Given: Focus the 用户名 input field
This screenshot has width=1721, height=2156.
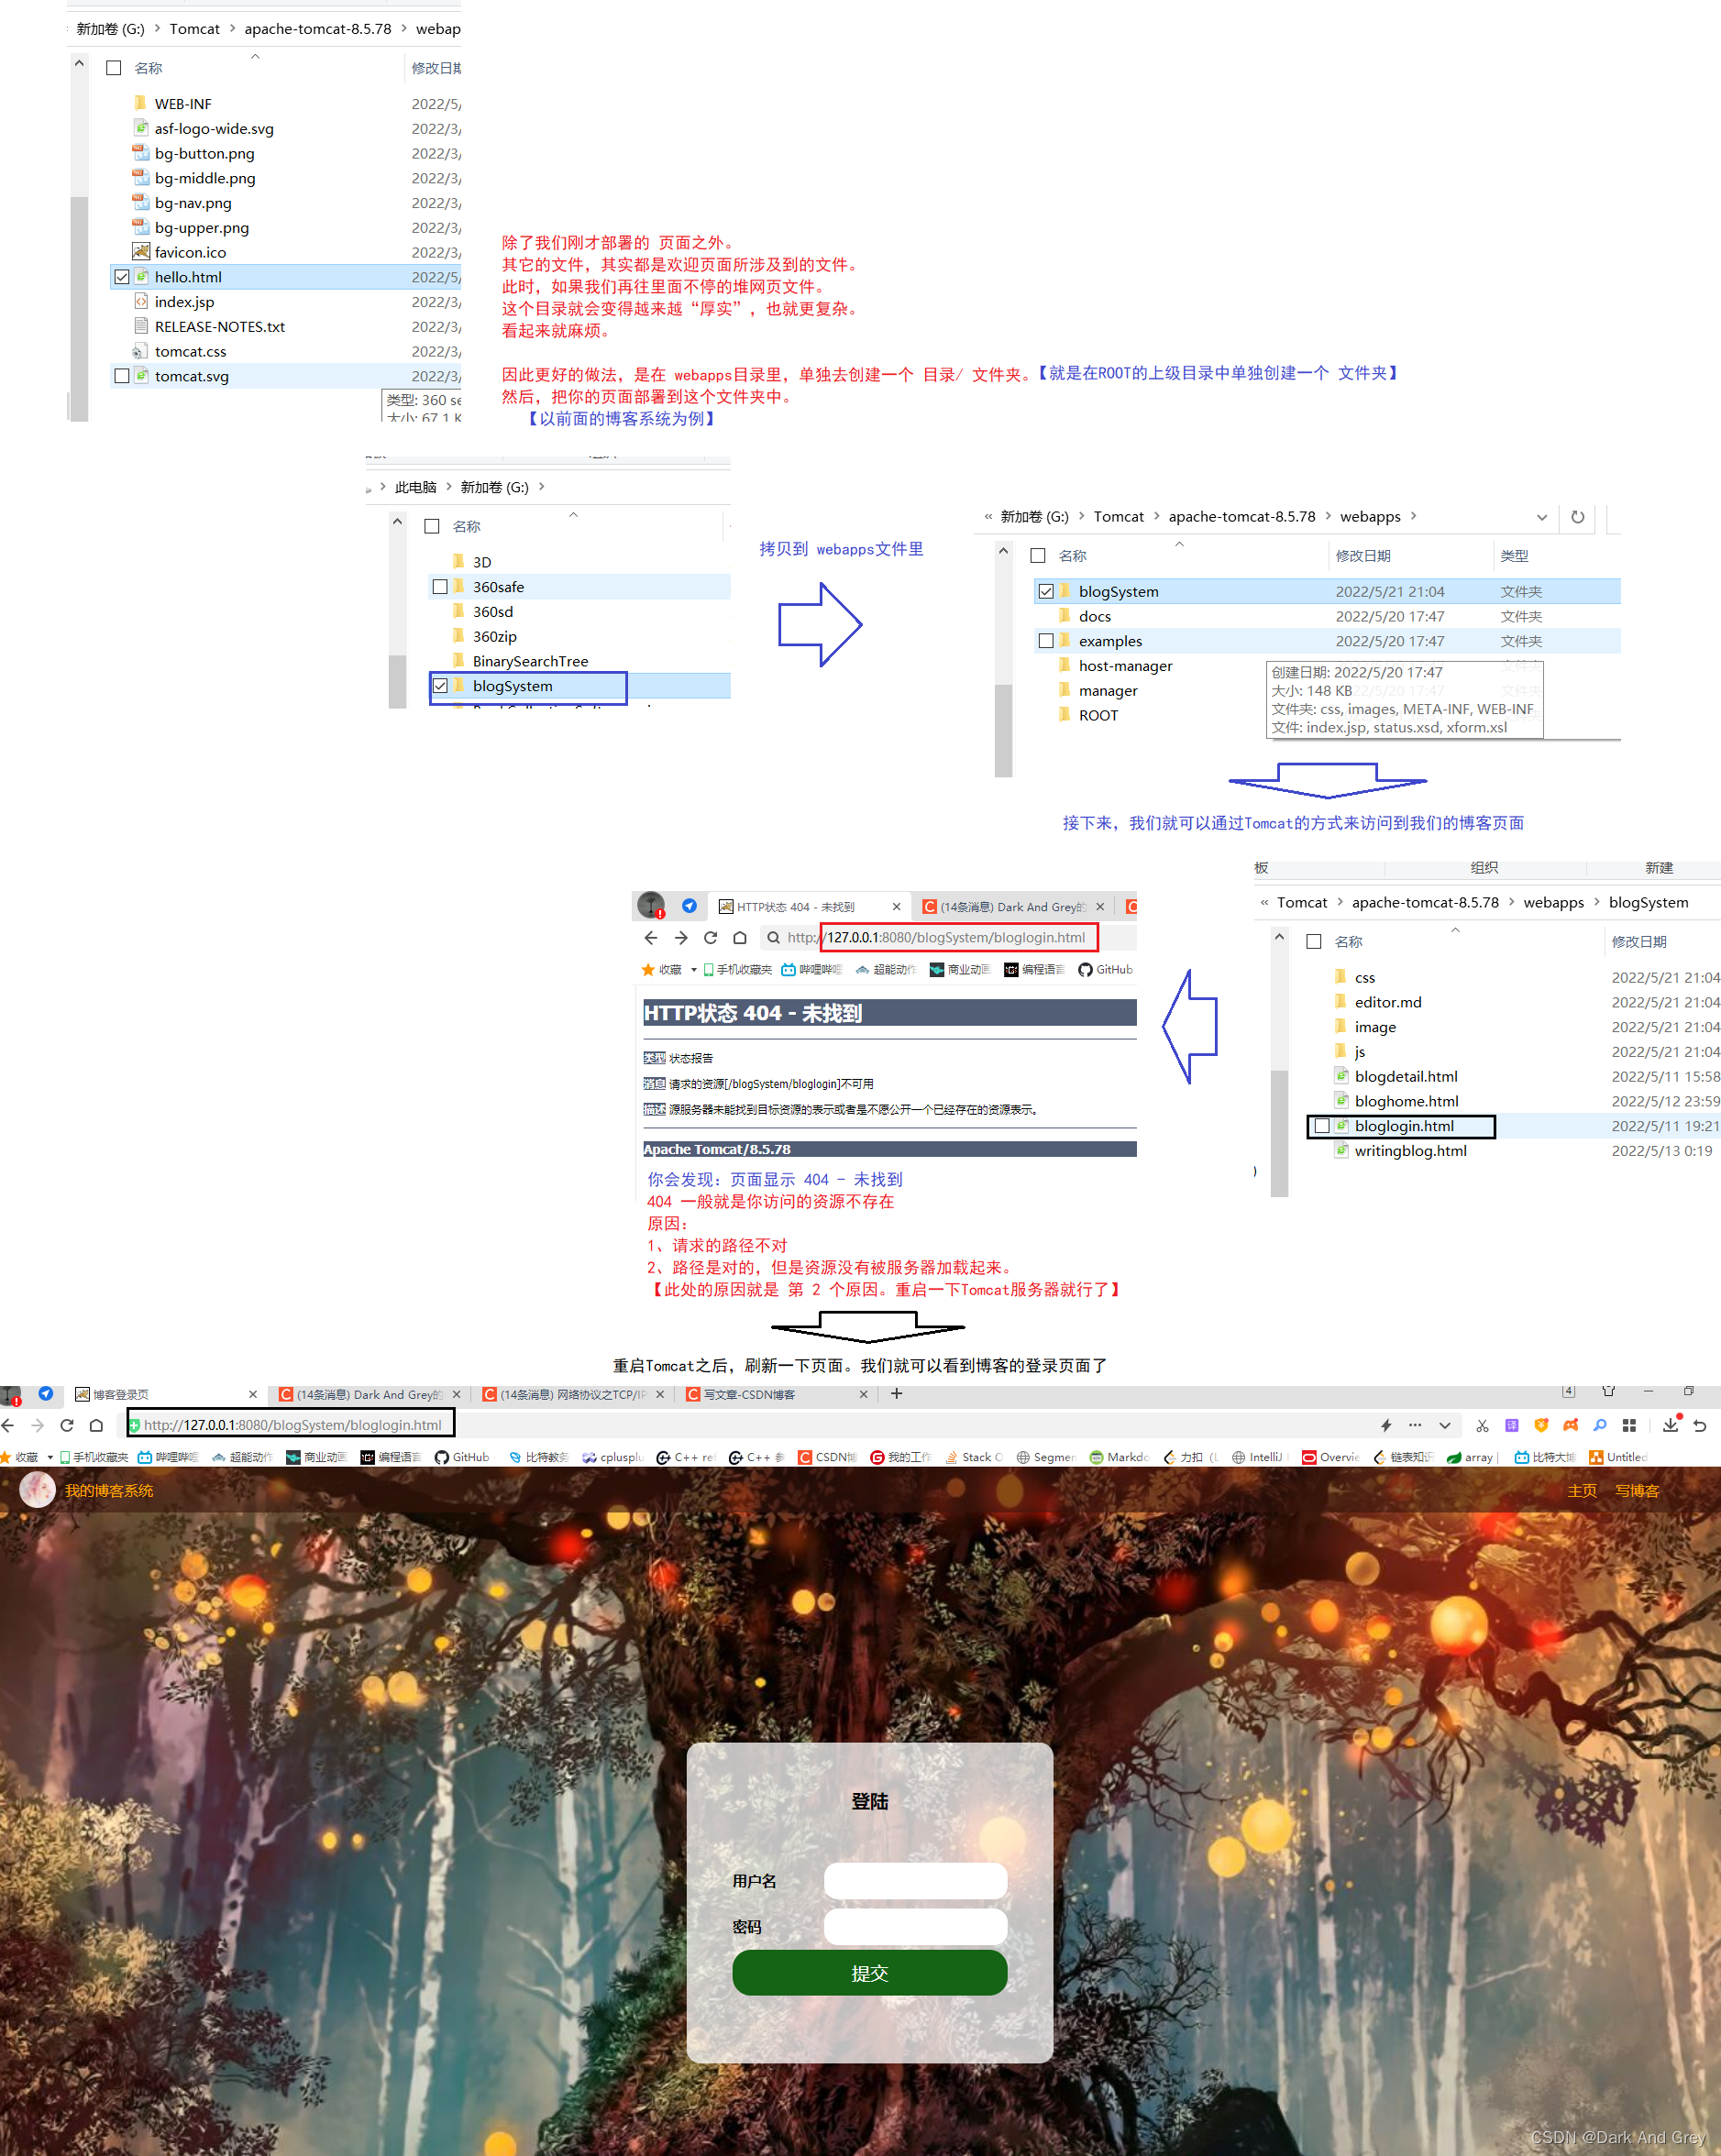Looking at the screenshot, I should (915, 1880).
